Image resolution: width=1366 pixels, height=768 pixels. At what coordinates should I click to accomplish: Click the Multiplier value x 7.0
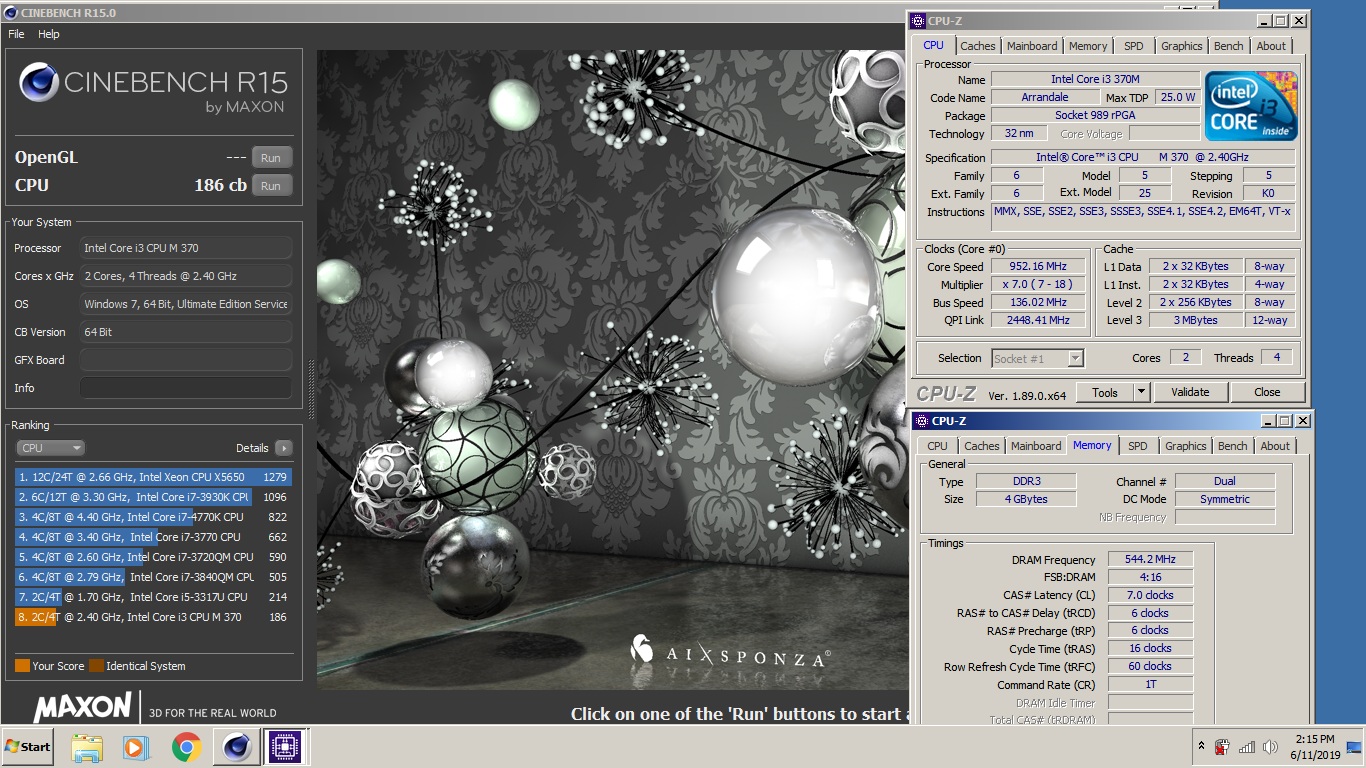coord(1037,284)
